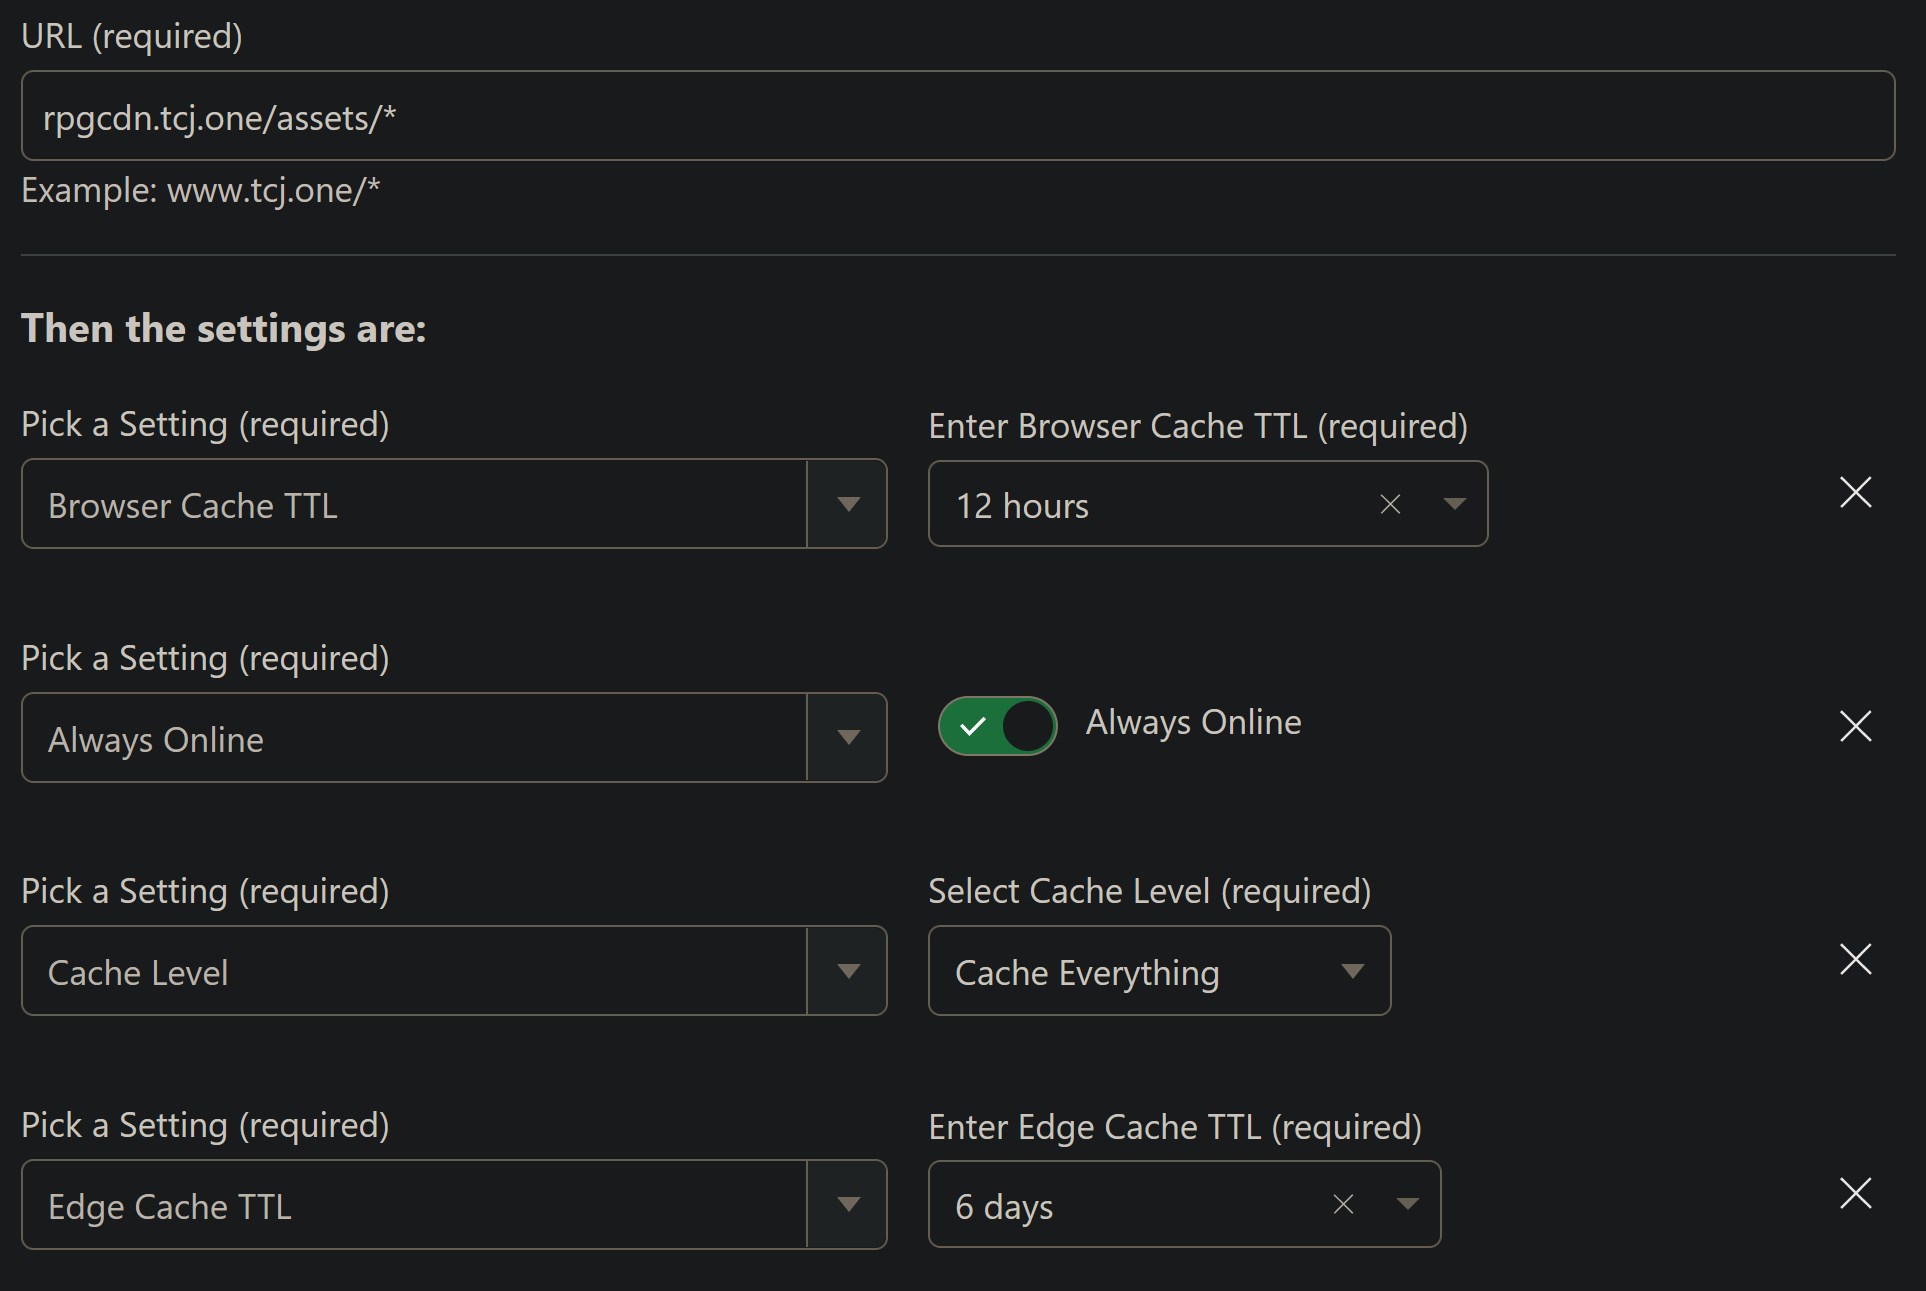Remove the Always Online setting row
Image resolution: width=1926 pixels, height=1291 pixels.
click(x=1855, y=726)
